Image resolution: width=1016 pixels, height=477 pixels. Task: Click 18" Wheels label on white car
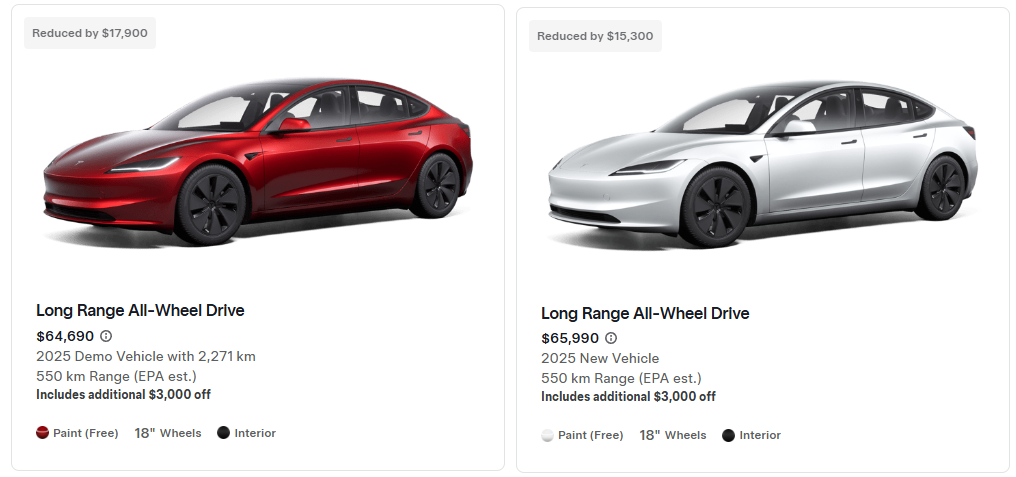point(673,435)
